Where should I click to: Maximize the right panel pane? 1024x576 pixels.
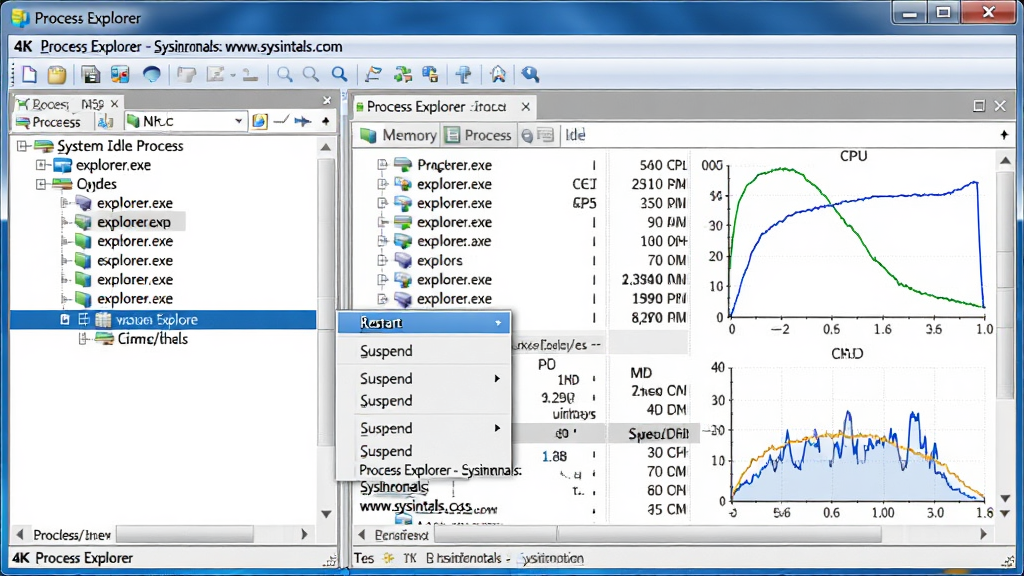pos(978,106)
